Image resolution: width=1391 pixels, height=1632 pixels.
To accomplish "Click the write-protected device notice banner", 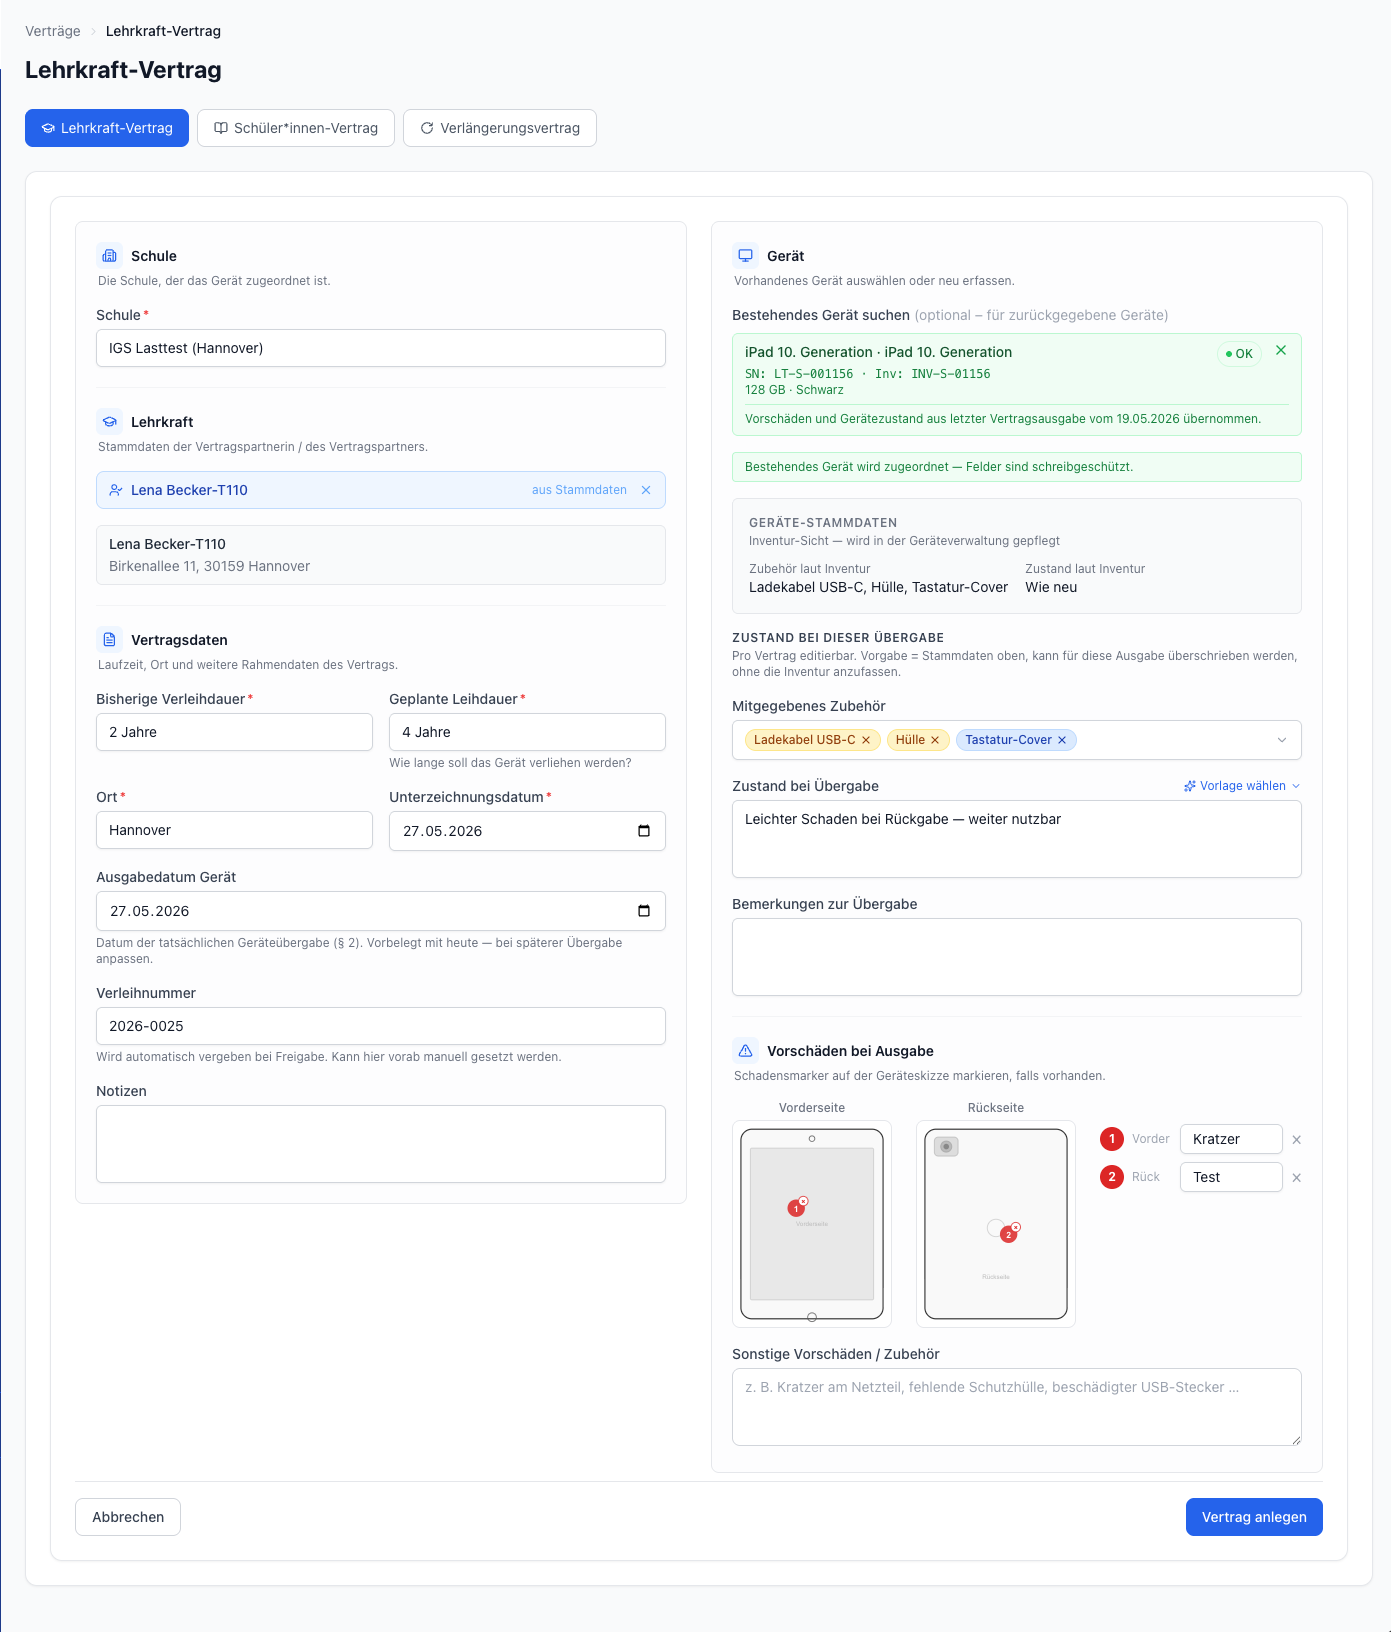I will [x=1017, y=467].
